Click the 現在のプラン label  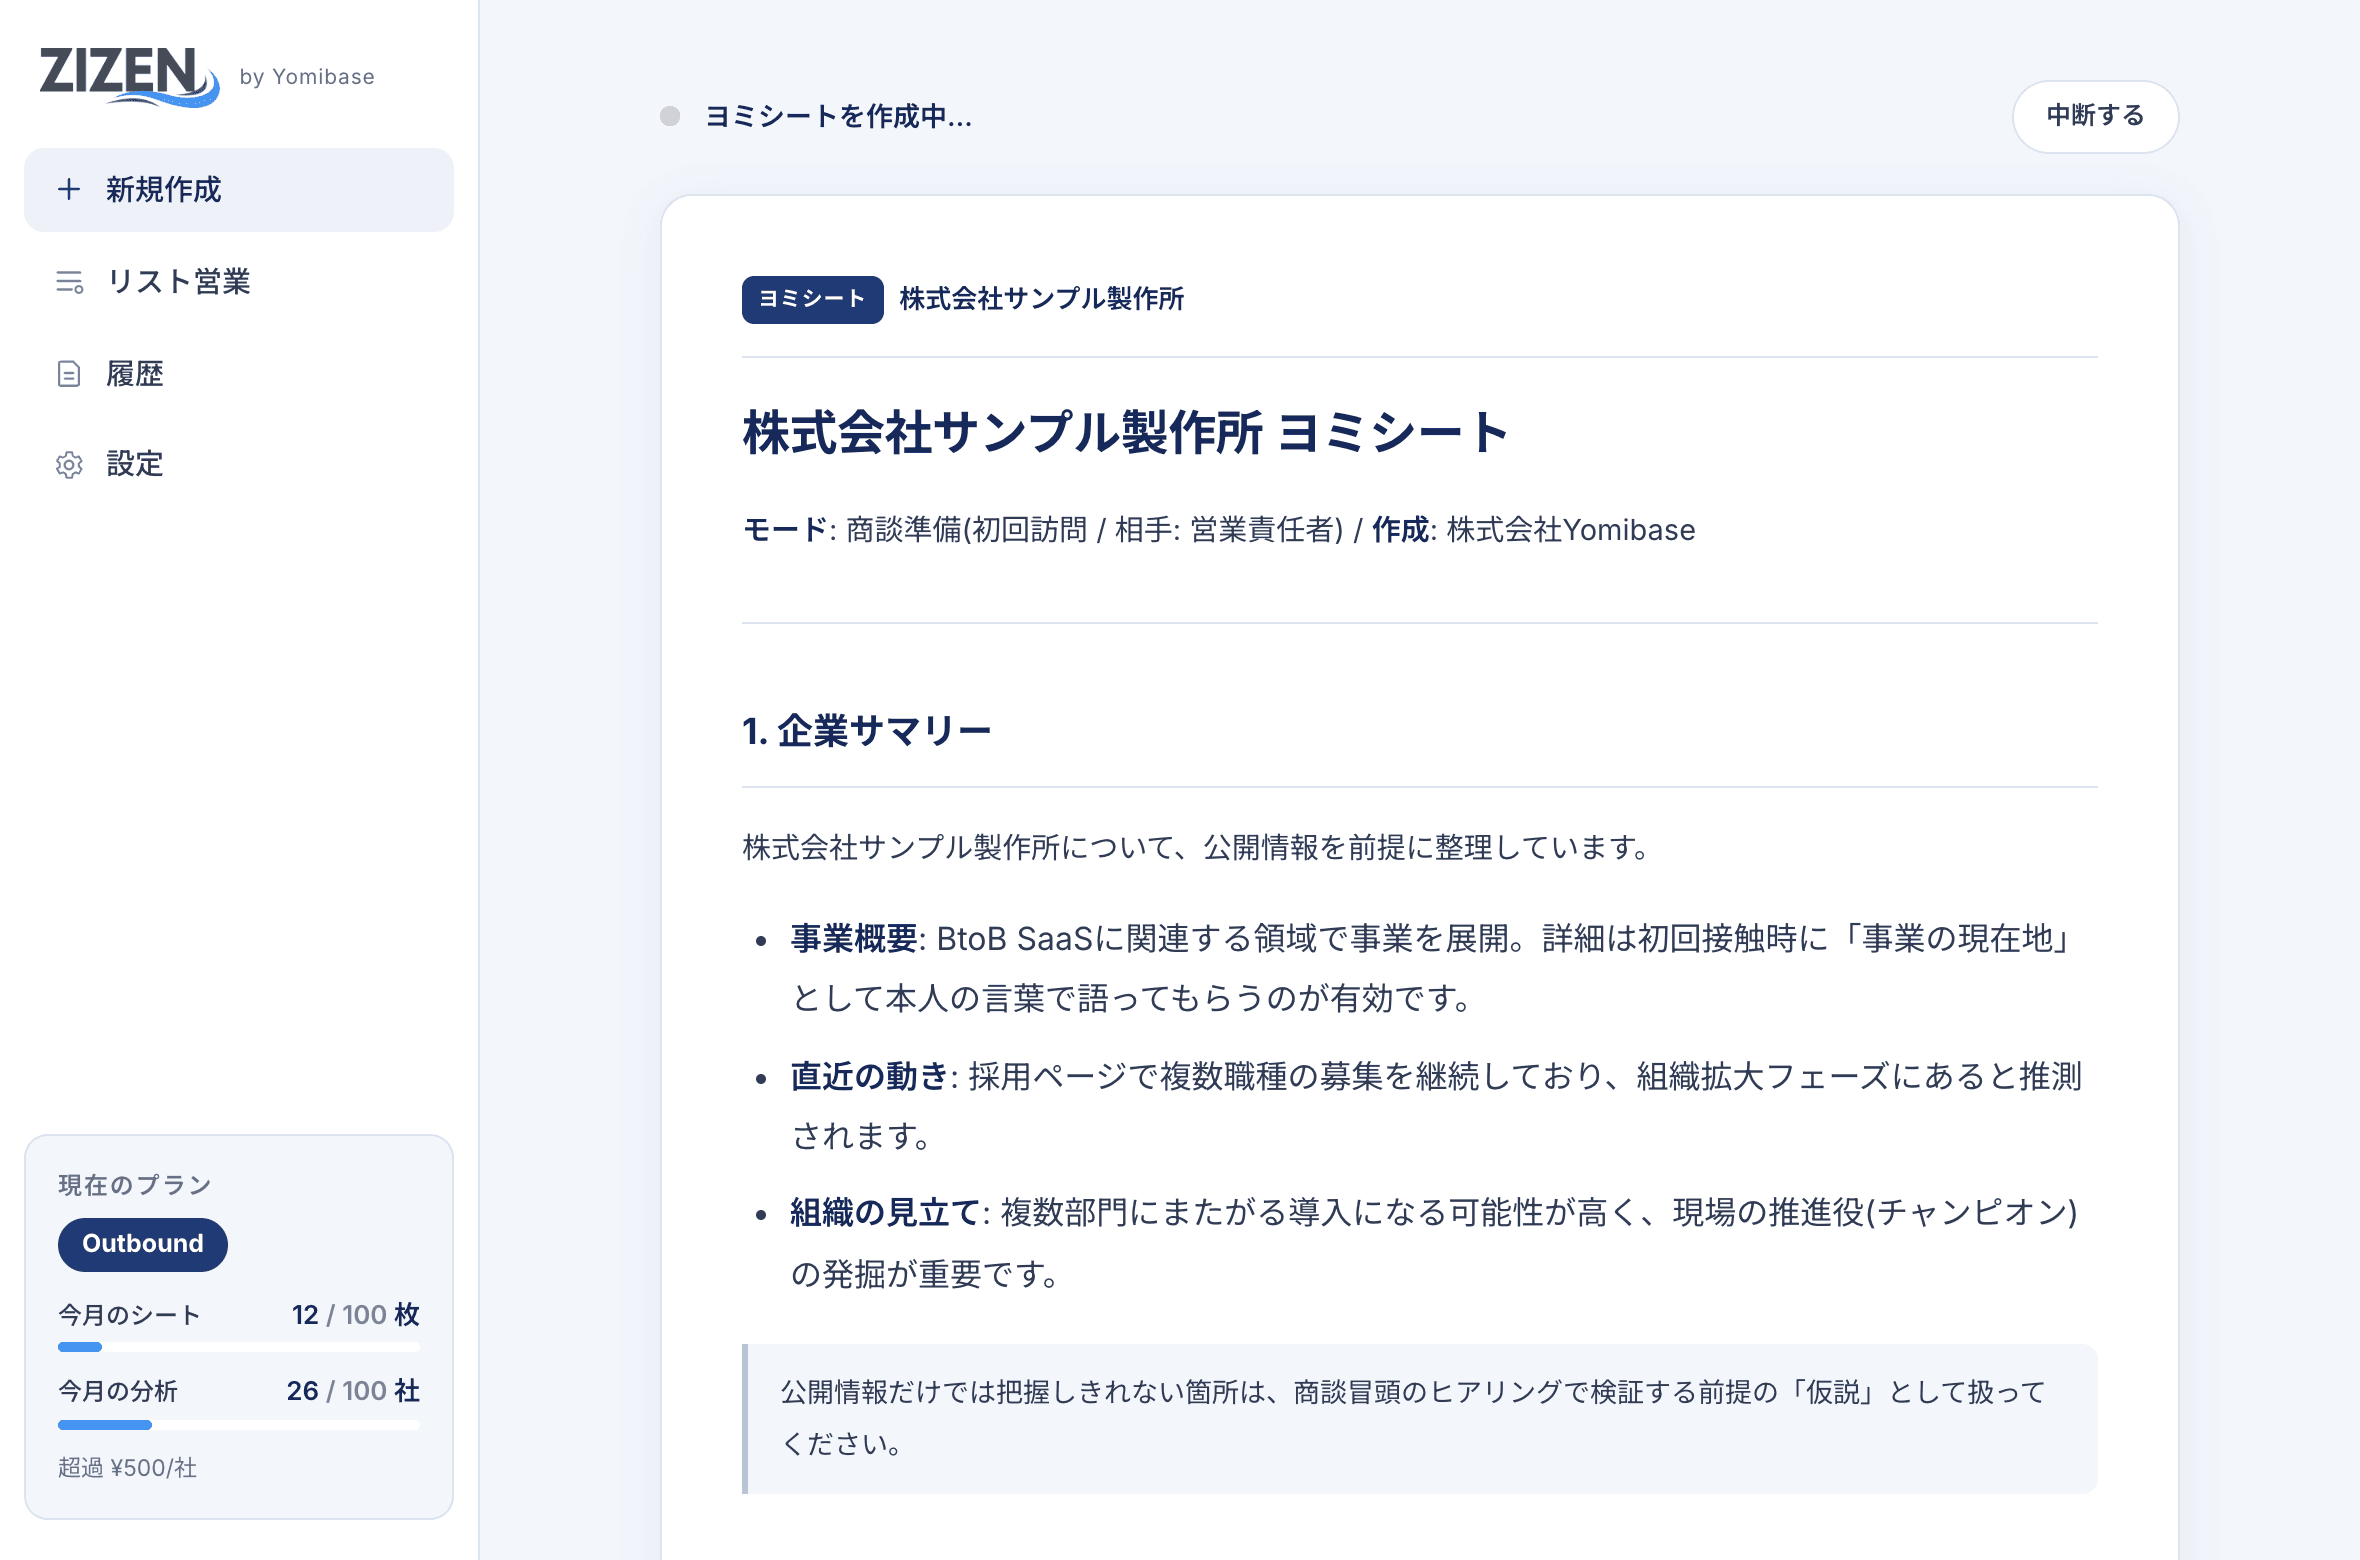135,1185
